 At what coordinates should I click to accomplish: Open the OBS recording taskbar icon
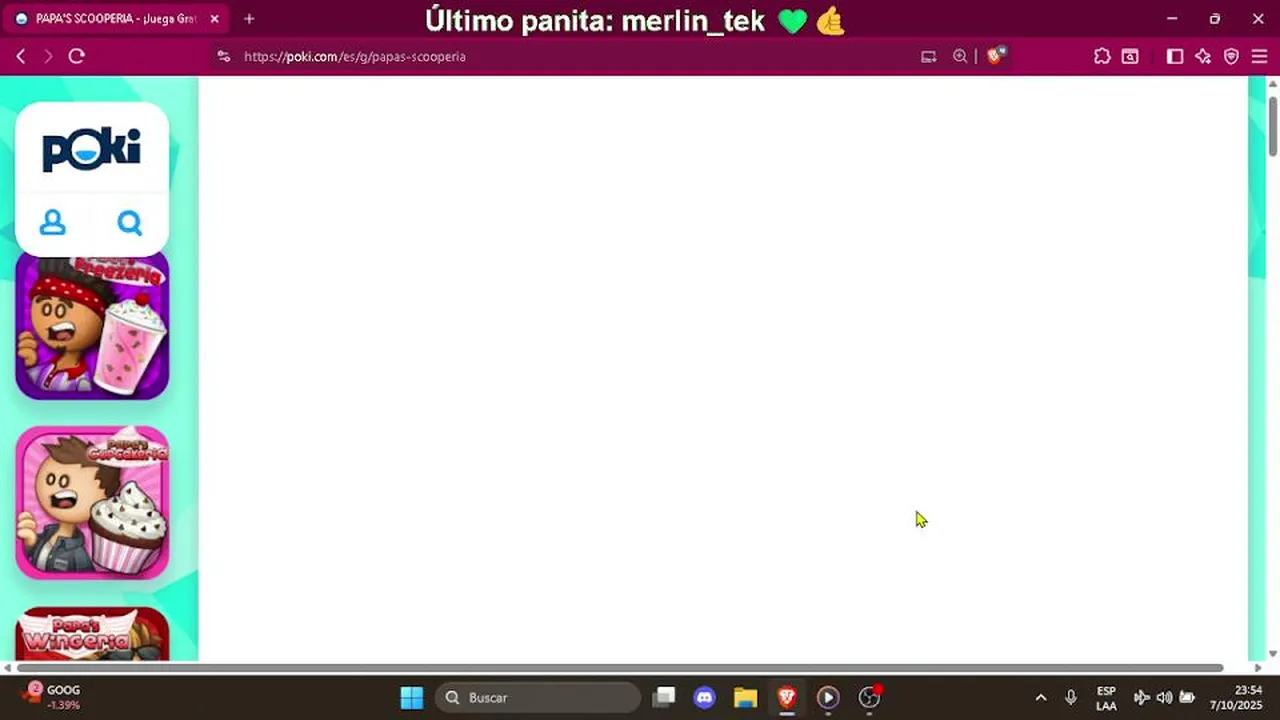pos(870,698)
